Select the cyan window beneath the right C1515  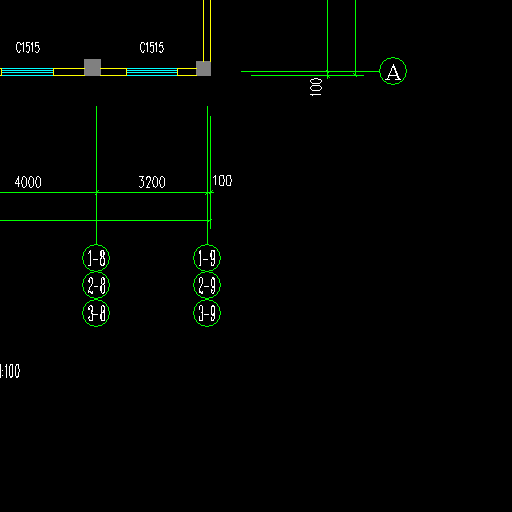(152, 72)
